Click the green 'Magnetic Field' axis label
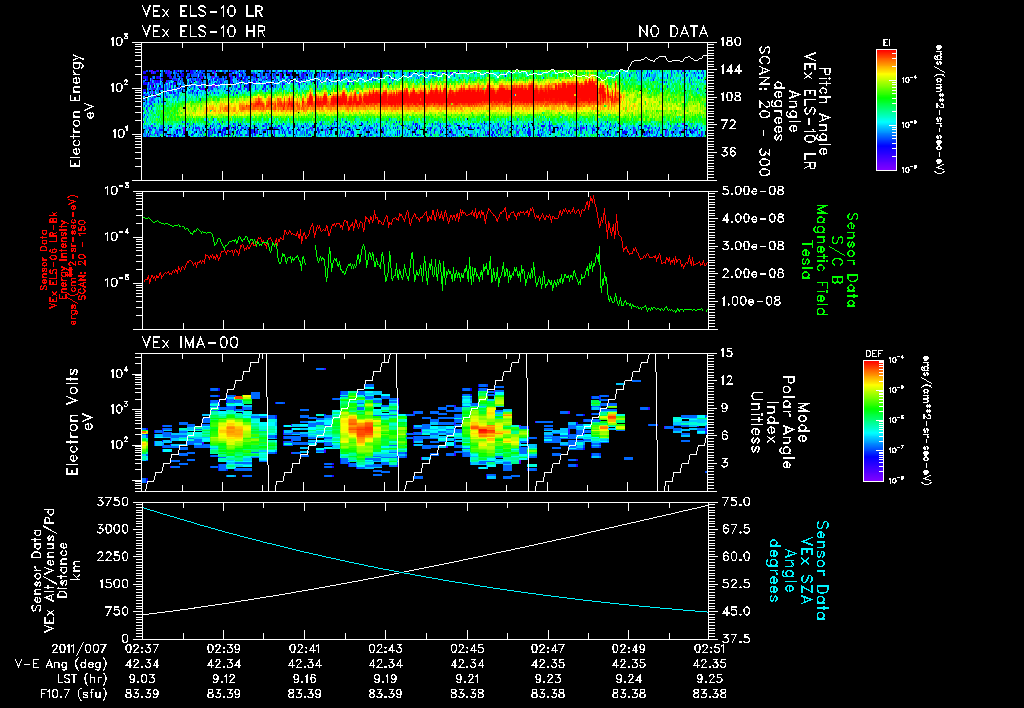This screenshot has width=1024, height=708. [822, 260]
